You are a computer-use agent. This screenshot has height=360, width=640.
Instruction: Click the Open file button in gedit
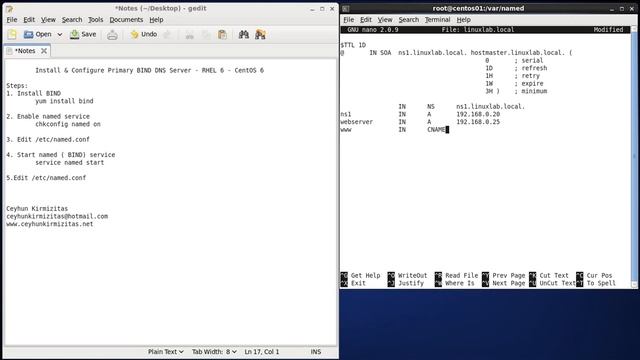[38, 35]
